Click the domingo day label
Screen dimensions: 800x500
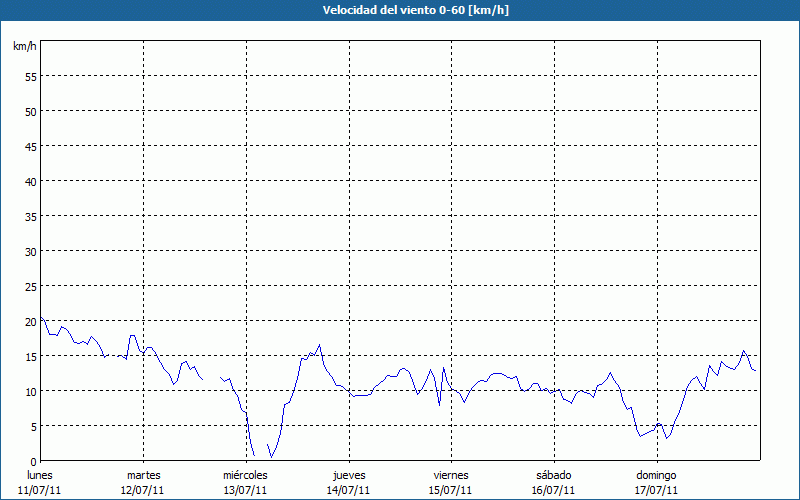657,475
